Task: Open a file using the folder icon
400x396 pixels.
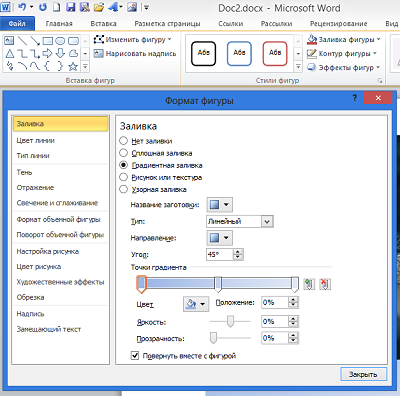Action: coord(99,7)
